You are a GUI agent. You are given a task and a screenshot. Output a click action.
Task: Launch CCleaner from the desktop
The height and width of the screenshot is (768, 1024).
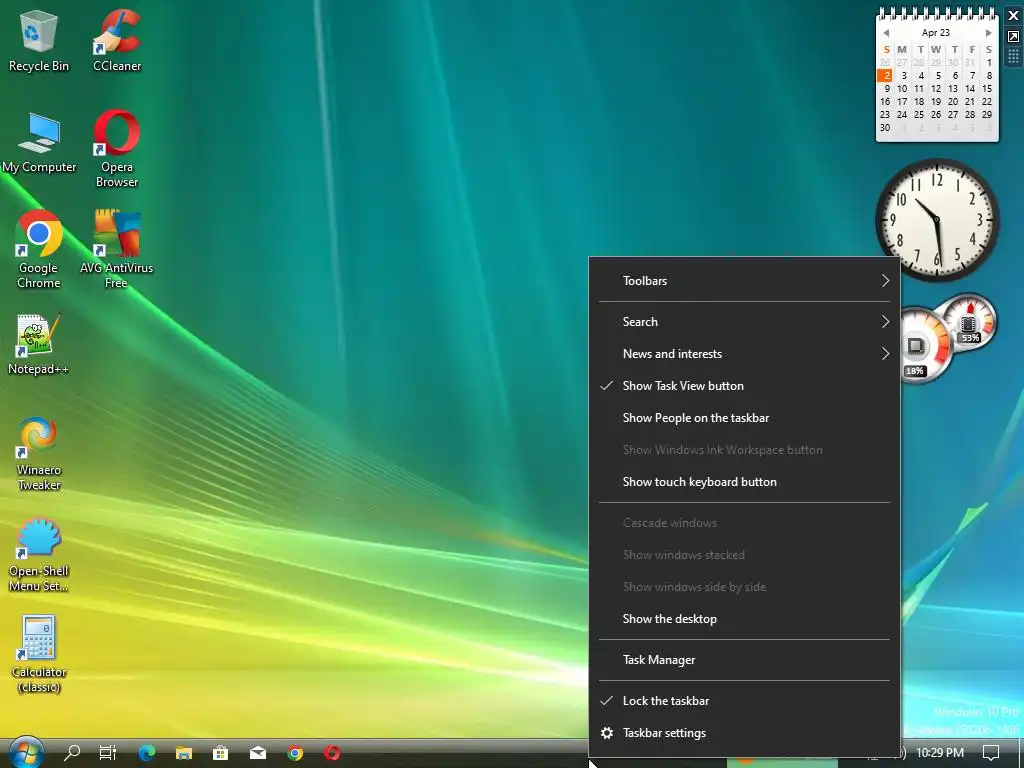tap(117, 40)
